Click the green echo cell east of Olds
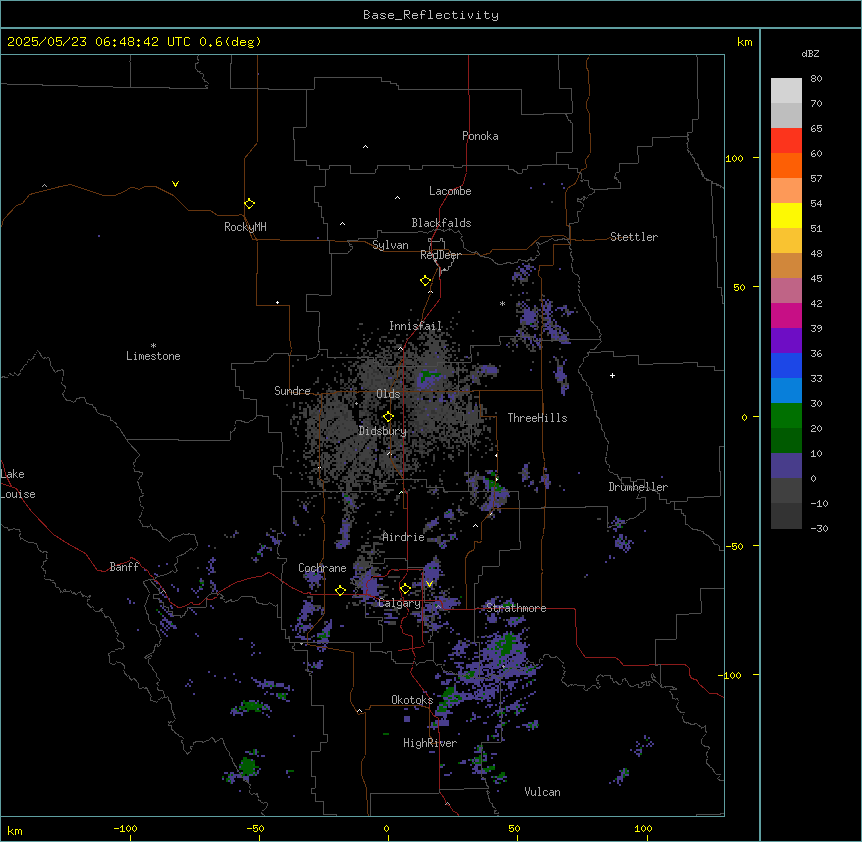This screenshot has width=862, height=842. tap(430, 376)
